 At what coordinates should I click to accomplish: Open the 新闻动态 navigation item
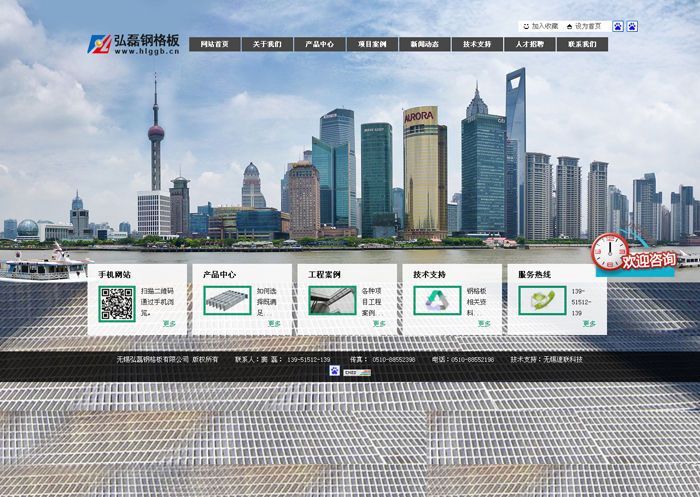pyautogui.click(x=424, y=44)
